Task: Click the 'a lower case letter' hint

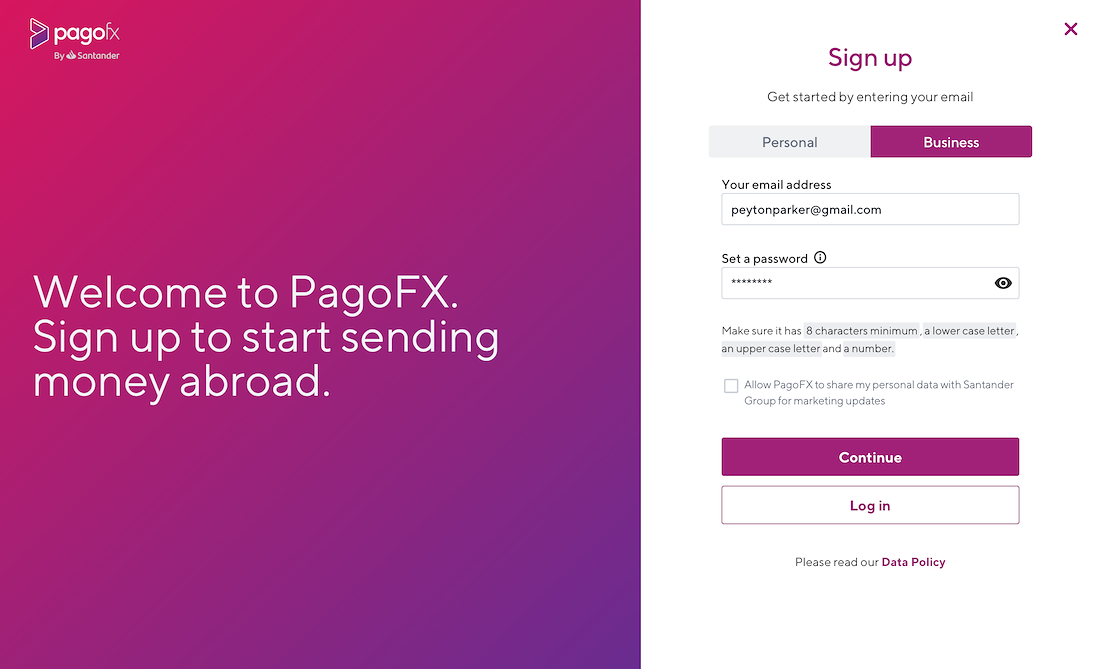Action: click(970, 330)
